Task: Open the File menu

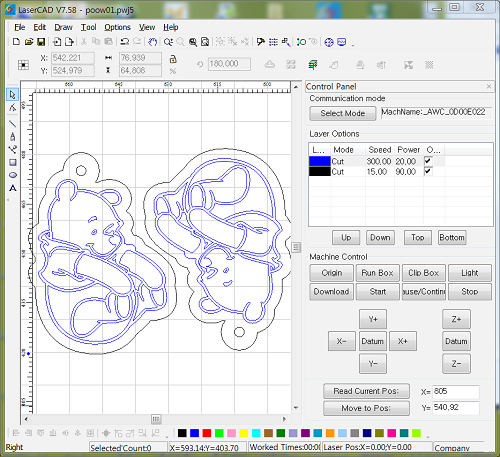Action: [x=20, y=27]
